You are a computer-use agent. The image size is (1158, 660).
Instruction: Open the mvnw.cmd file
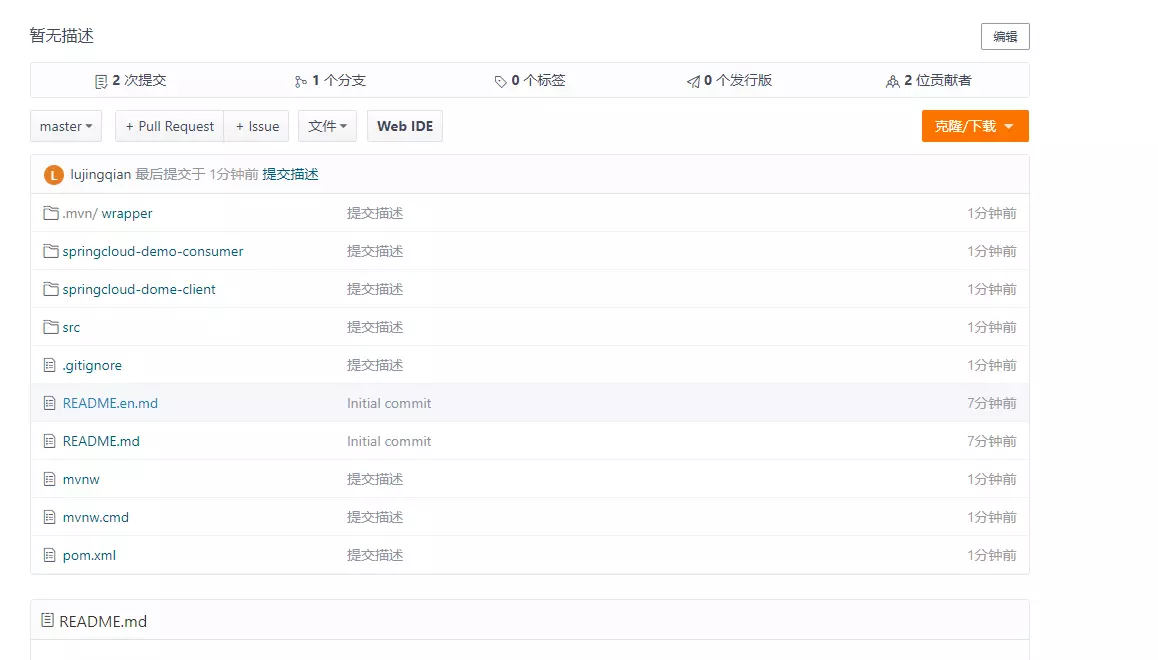coord(96,517)
